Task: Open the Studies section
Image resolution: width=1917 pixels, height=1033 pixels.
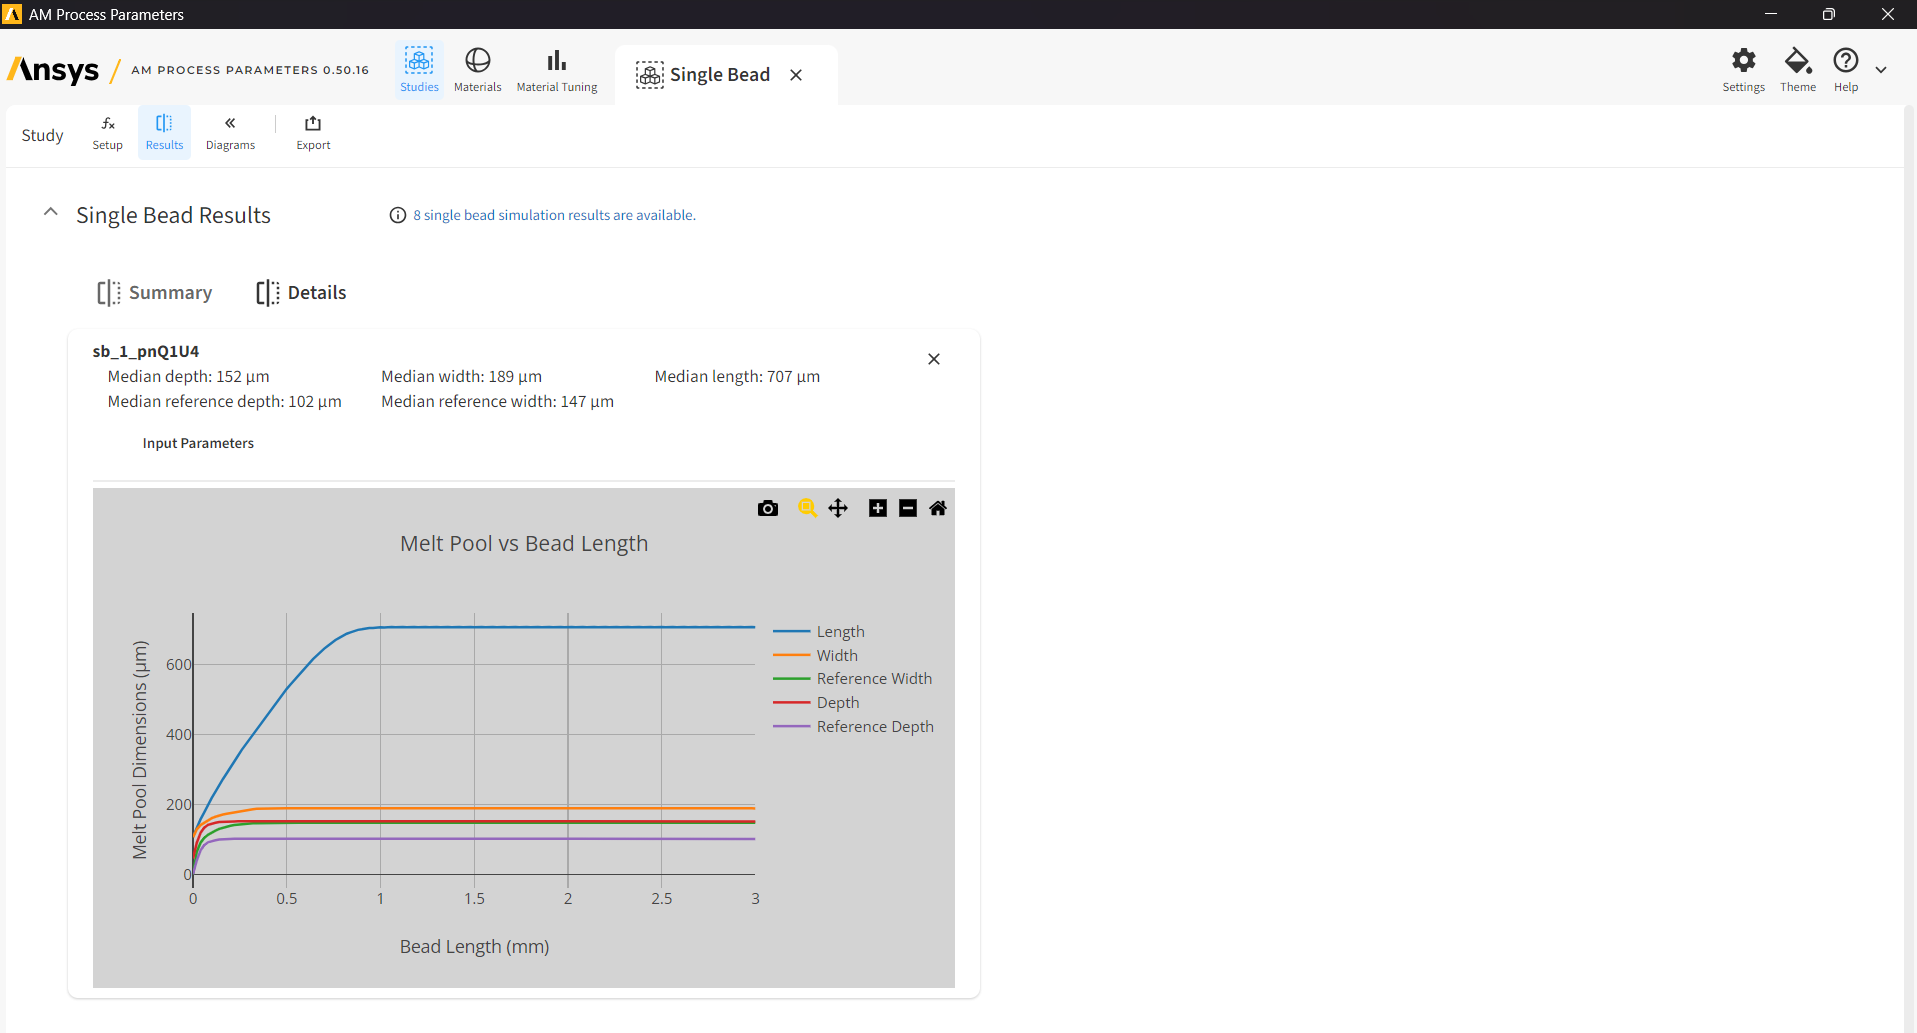Action: pyautogui.click(x=419, y=70)
